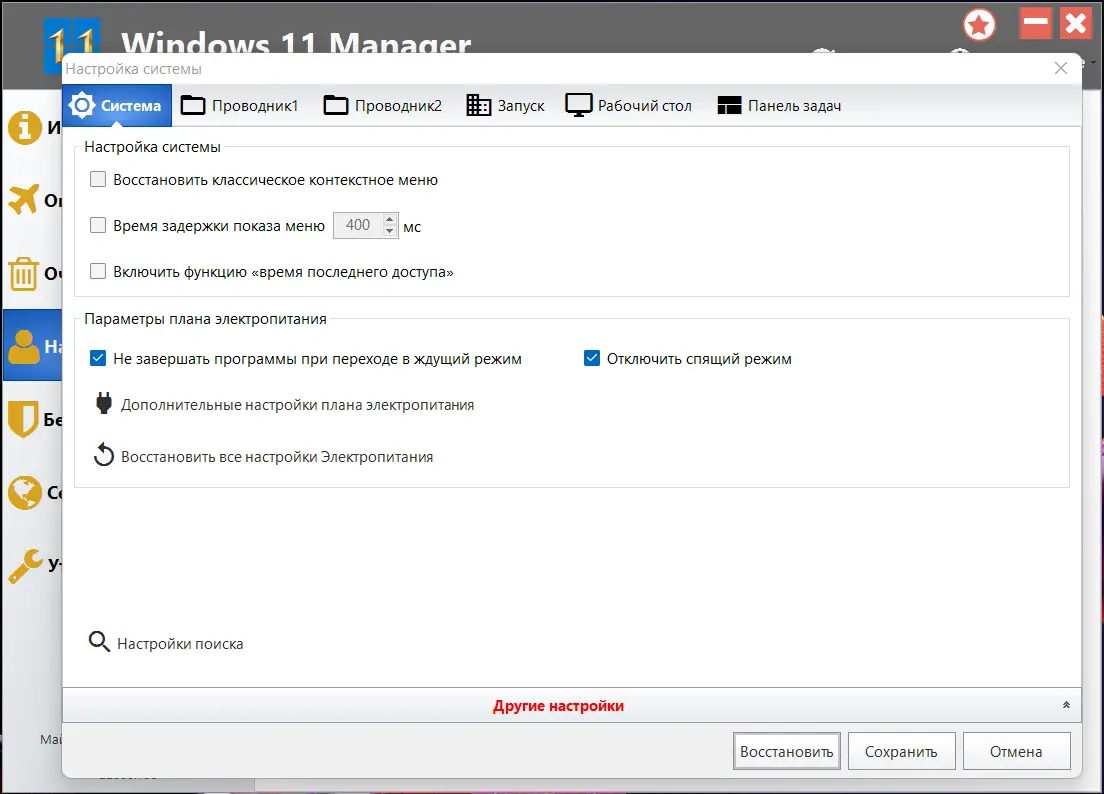Click the folder icon of Проводник1
Image resolution: width=1104 pixels, height=794 pixels.
click(193, 105)
